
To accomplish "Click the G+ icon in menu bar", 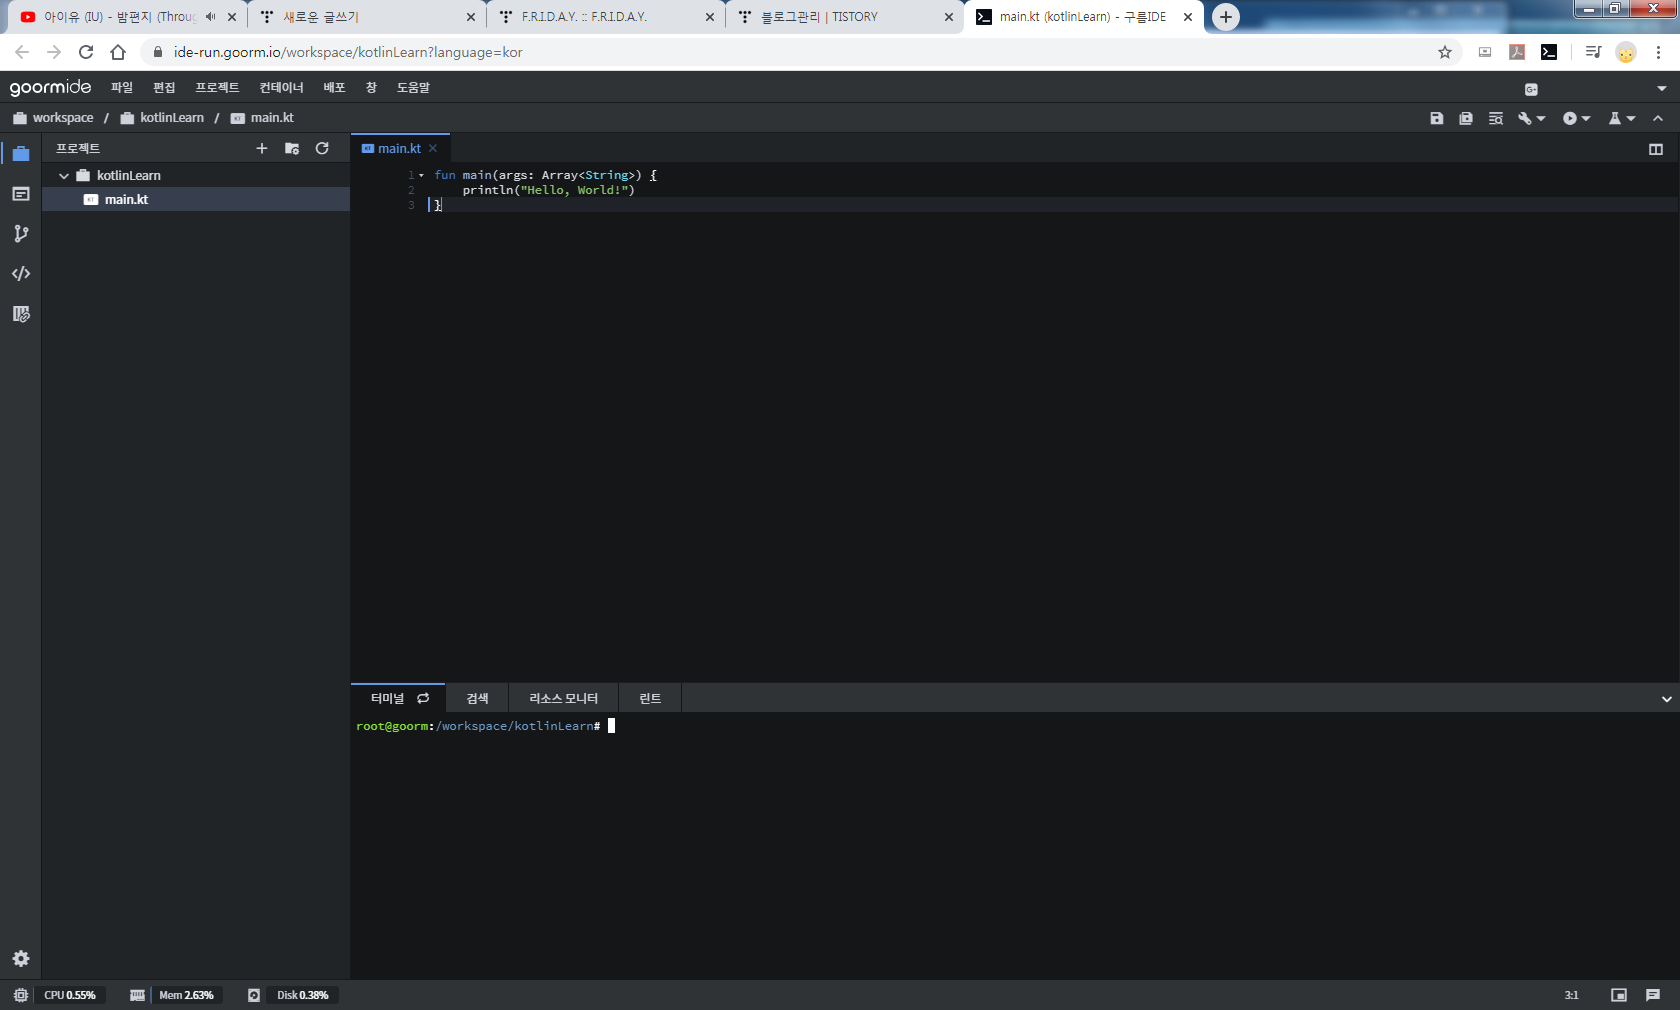I will [x=1531, y=89].
